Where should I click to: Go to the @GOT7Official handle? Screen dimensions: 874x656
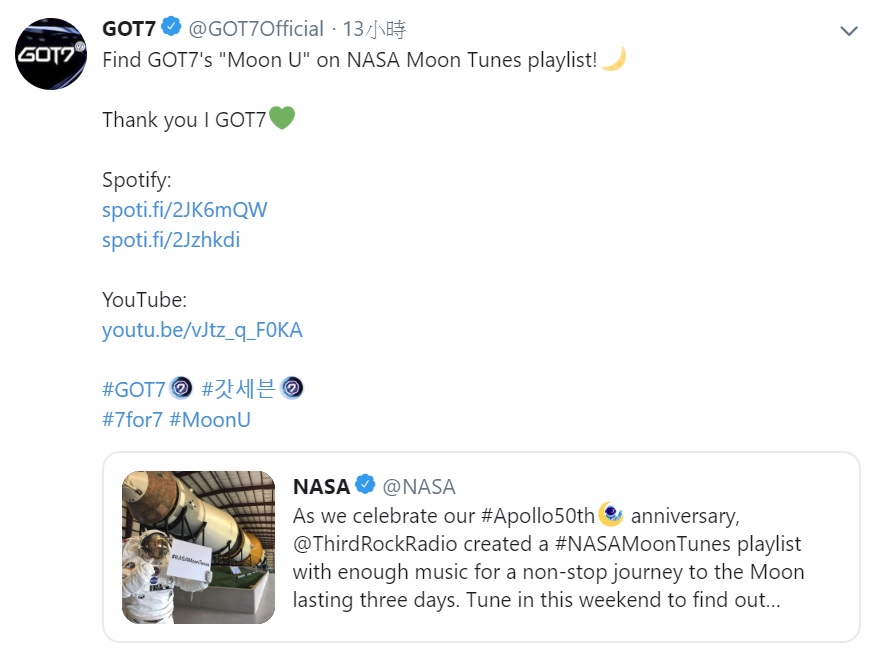pyautogui.click(x=256, y=29)
